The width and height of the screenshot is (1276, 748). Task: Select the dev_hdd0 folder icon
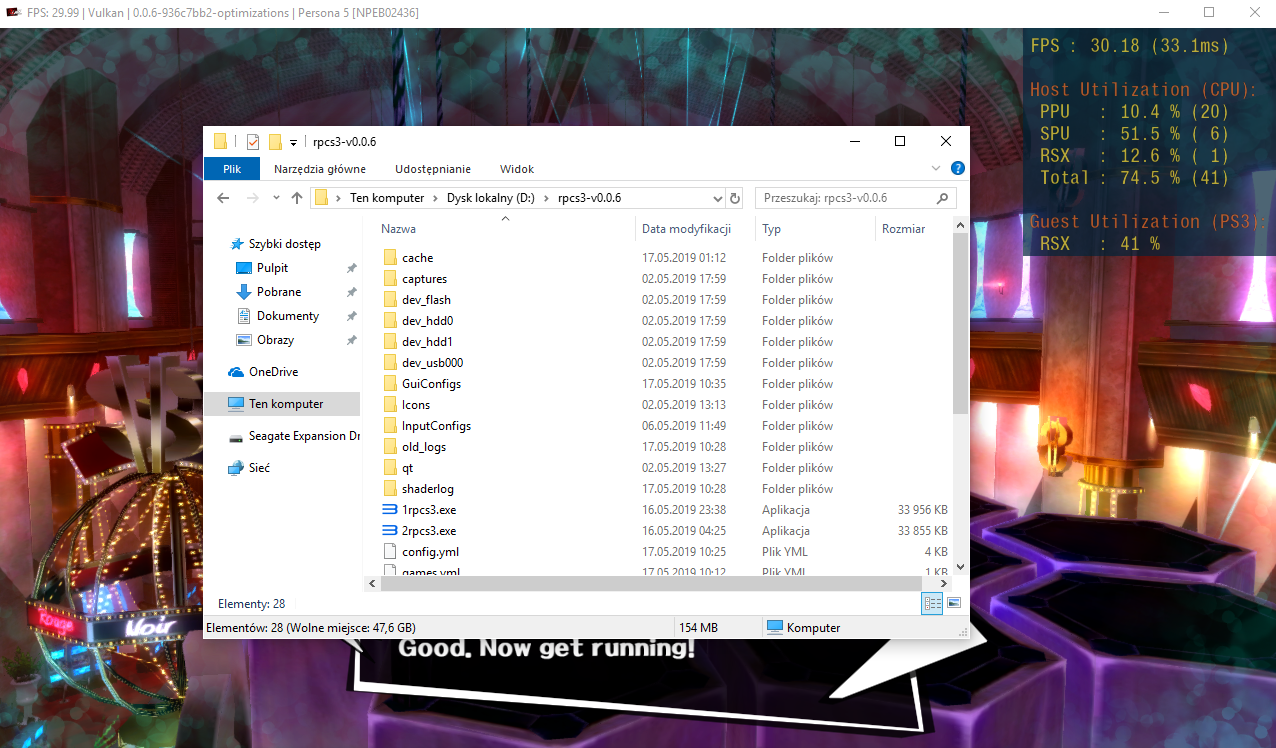(390, 321)
